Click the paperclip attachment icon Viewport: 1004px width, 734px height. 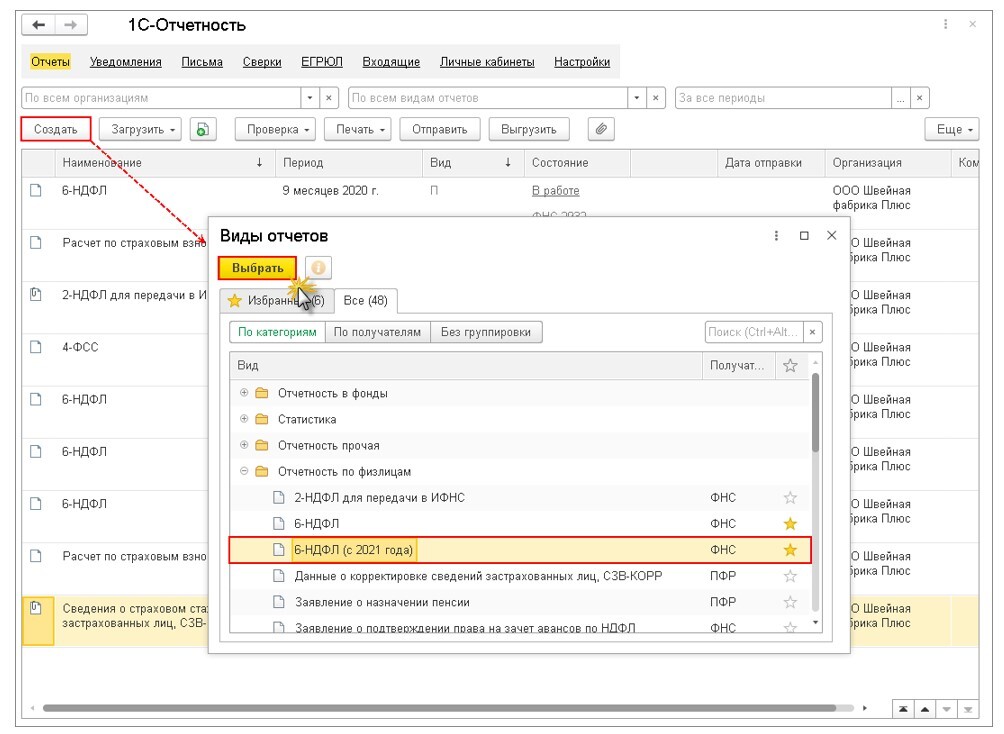point(601,129)
